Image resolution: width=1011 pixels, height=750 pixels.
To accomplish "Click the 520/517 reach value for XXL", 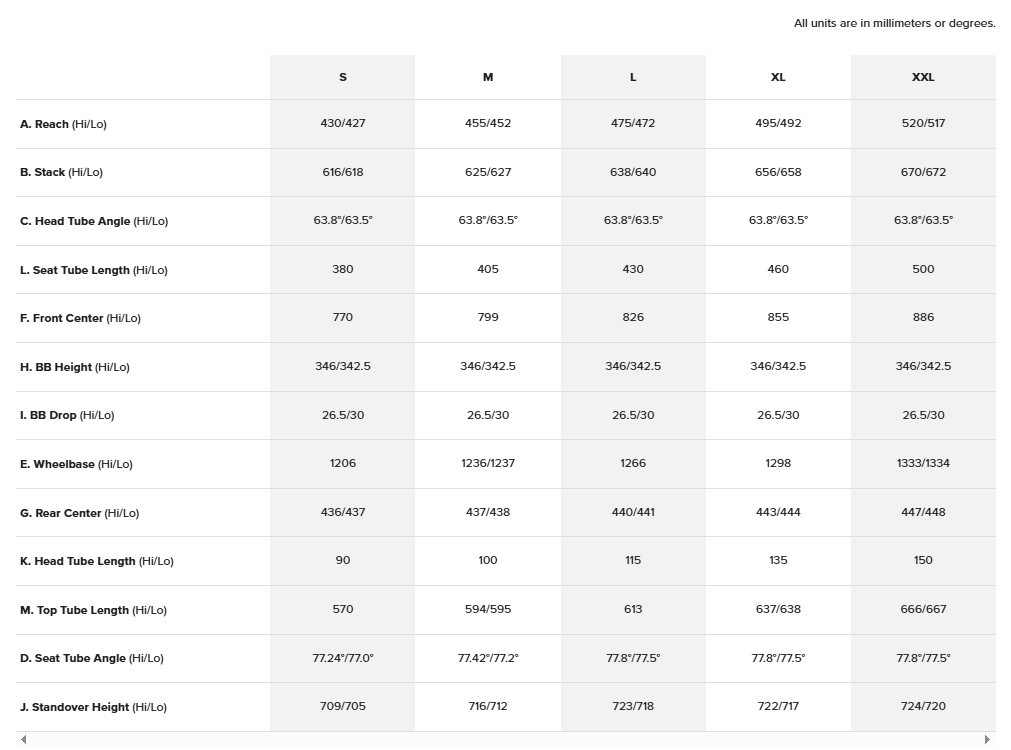I will (x=923, y=123).
